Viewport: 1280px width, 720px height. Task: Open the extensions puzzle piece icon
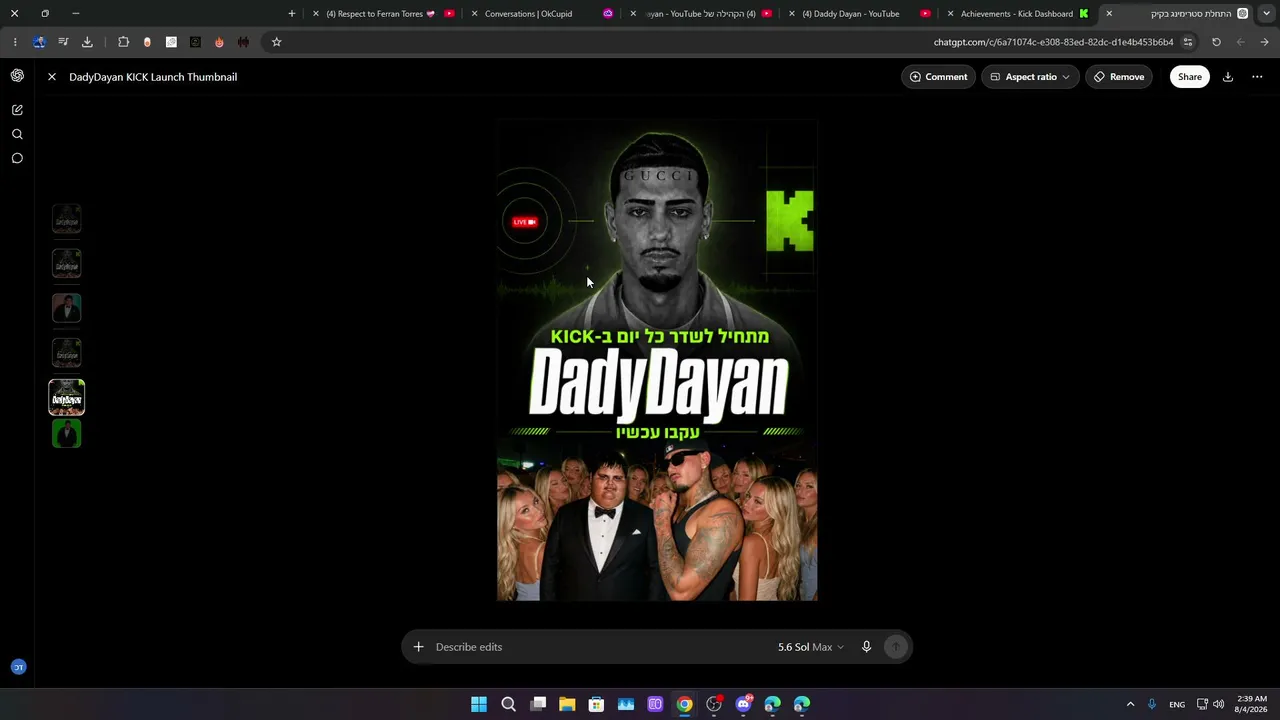tap(123, 42)
